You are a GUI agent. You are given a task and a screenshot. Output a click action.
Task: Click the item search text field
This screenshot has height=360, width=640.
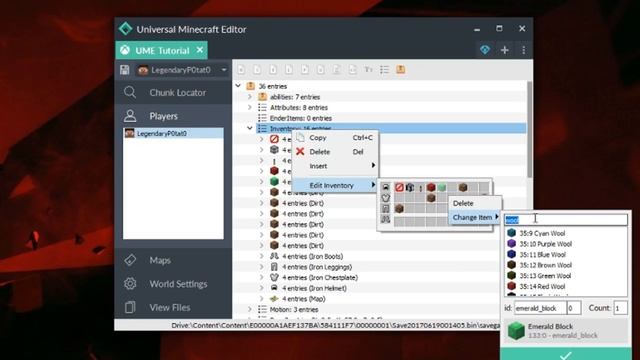click(566, 220)
